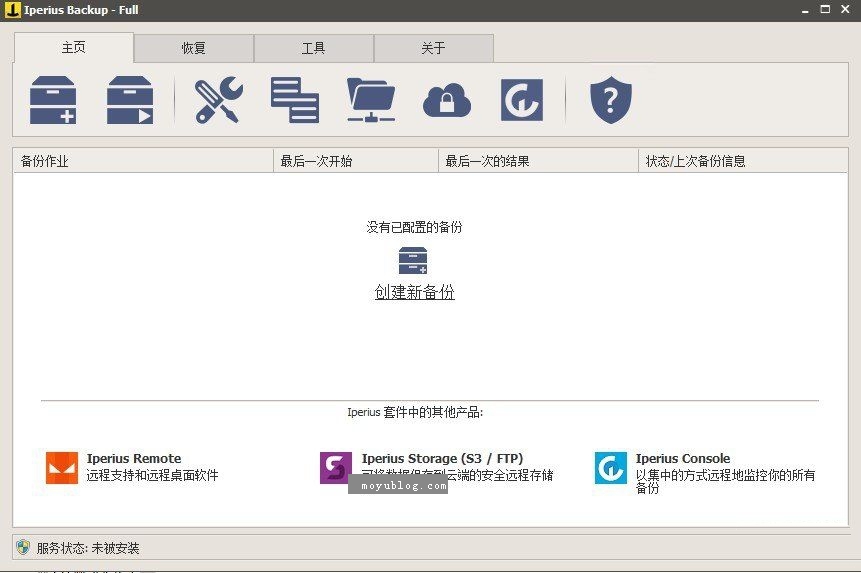861x573 pixels.
Task: Open the Iperius Remote product link
Action: tap(134, 458)
